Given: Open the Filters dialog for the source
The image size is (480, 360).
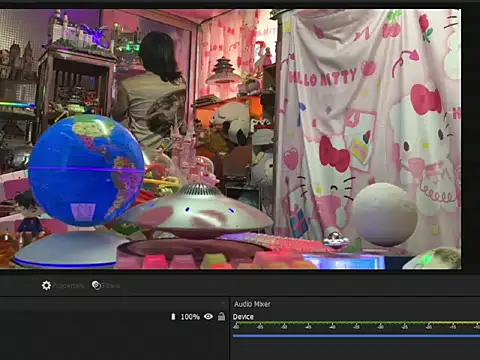Looking at the screenshot, I should (x=106, y=286).
